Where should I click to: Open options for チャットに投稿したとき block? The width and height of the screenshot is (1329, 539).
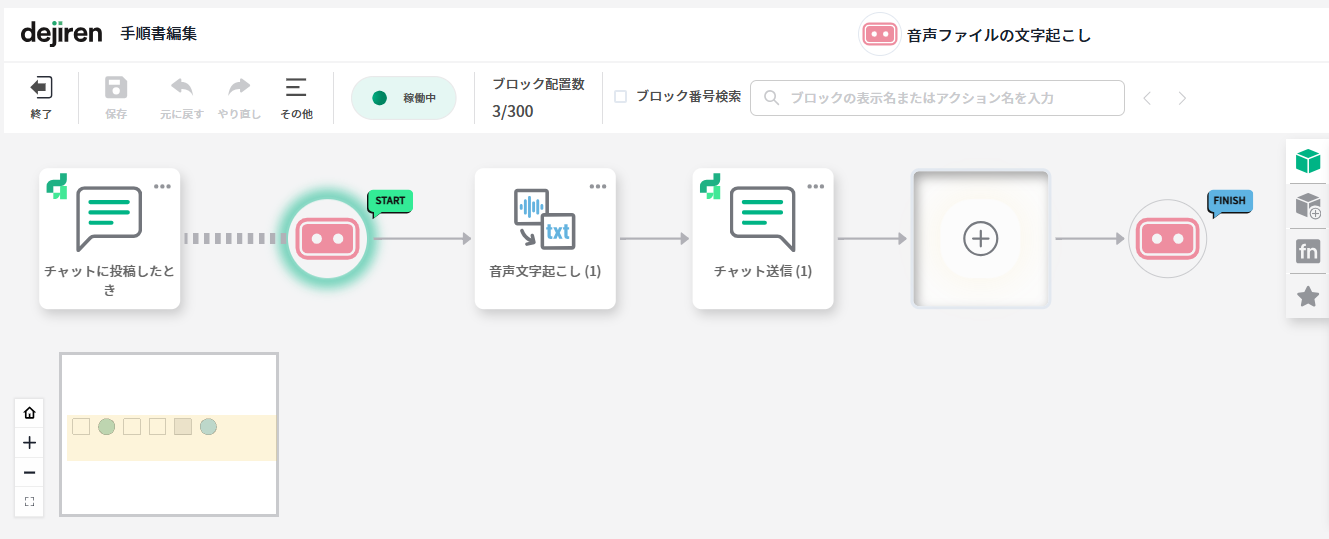click(162, 186)
